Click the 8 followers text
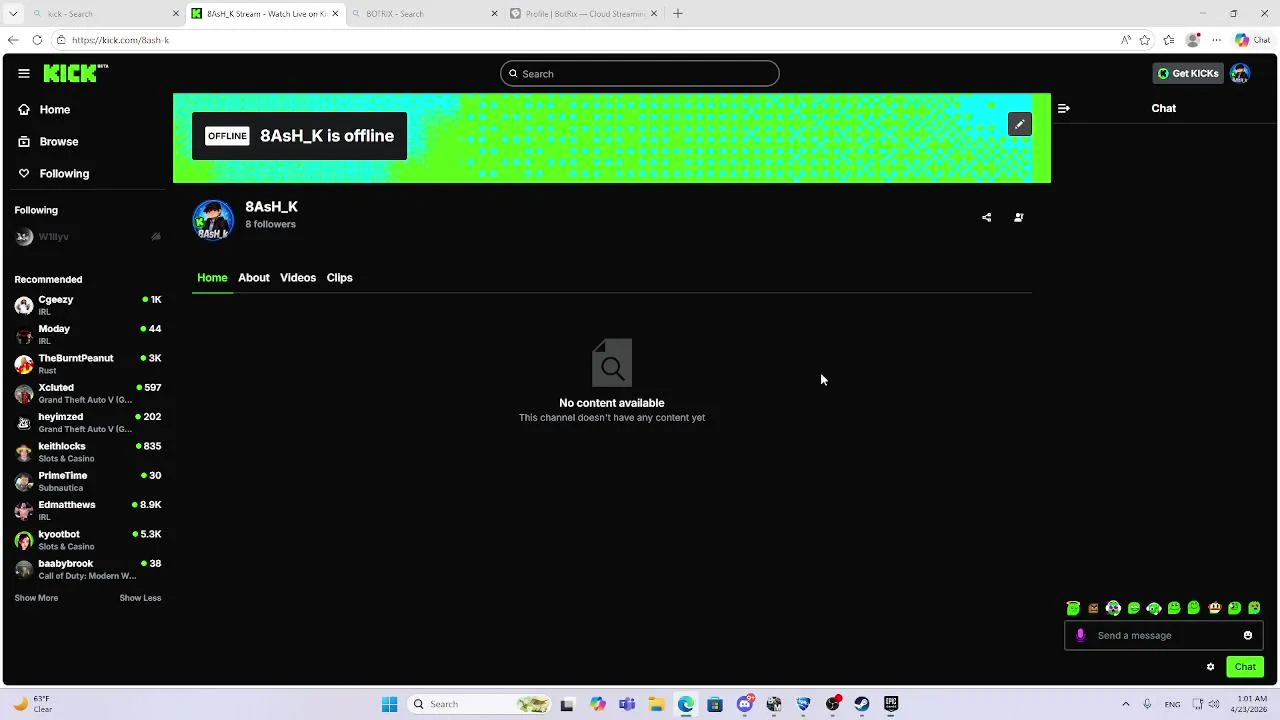The image size is (1280, 720). pos(271,224)
